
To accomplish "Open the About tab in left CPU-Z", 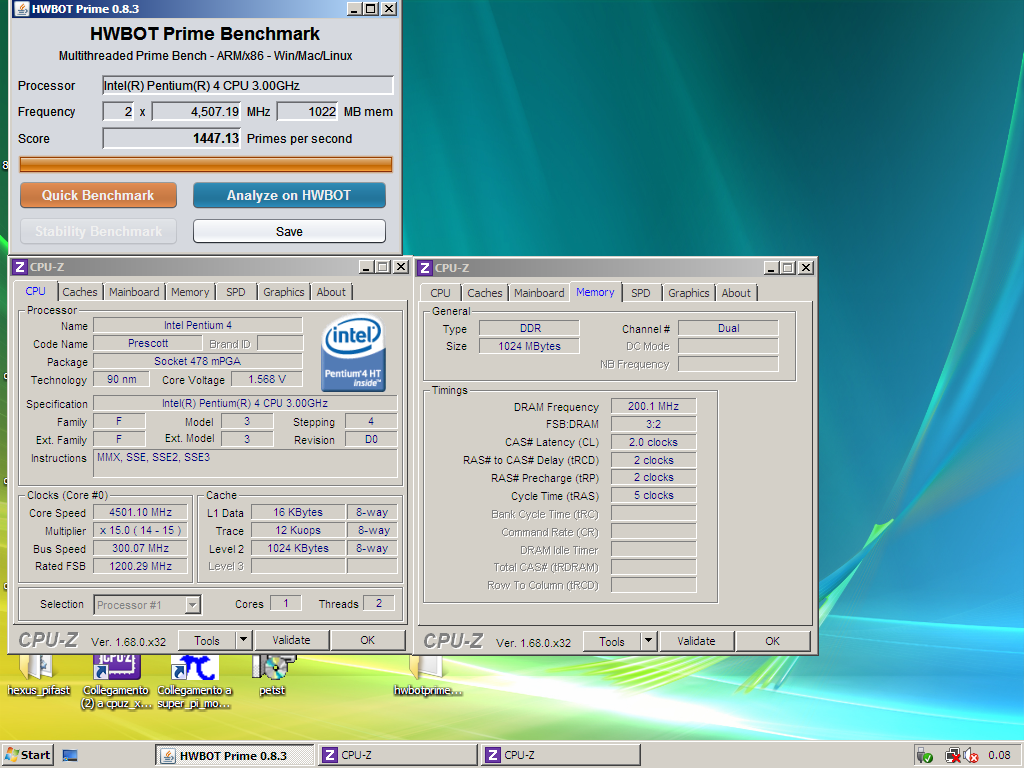I will (x=331, y=292).
